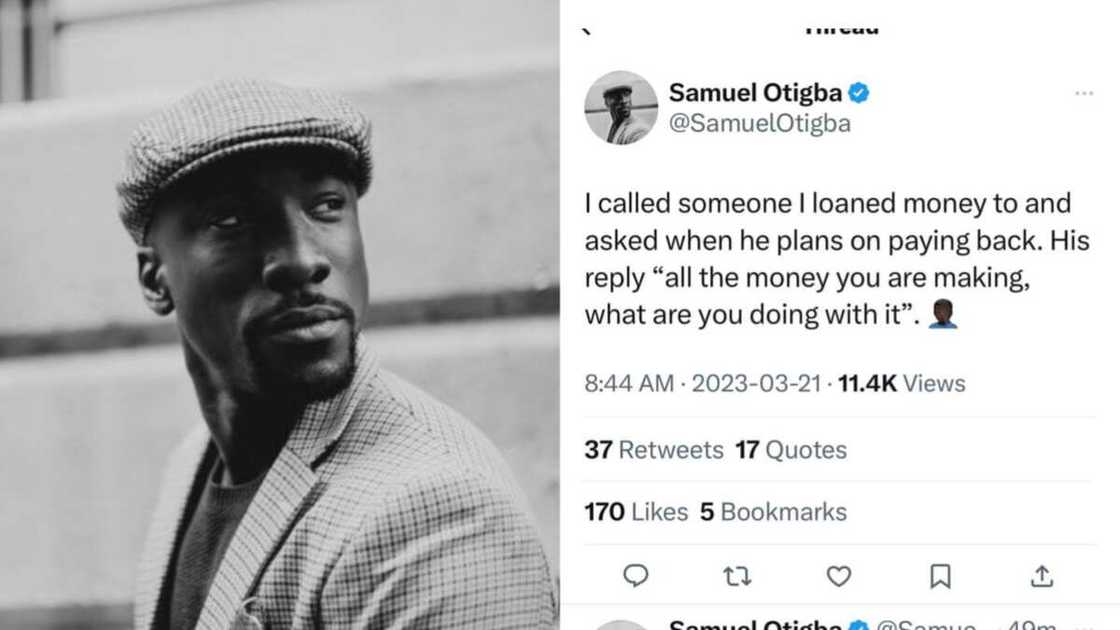1120x630 pixels.
Task: Click the blue verified badge
Action: pyautogui.click(x=858, y=93)
